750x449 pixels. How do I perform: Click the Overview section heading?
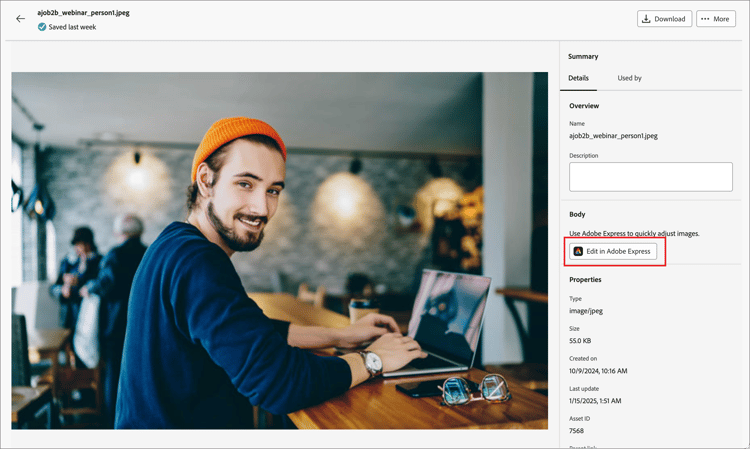(x=584, y=106)
